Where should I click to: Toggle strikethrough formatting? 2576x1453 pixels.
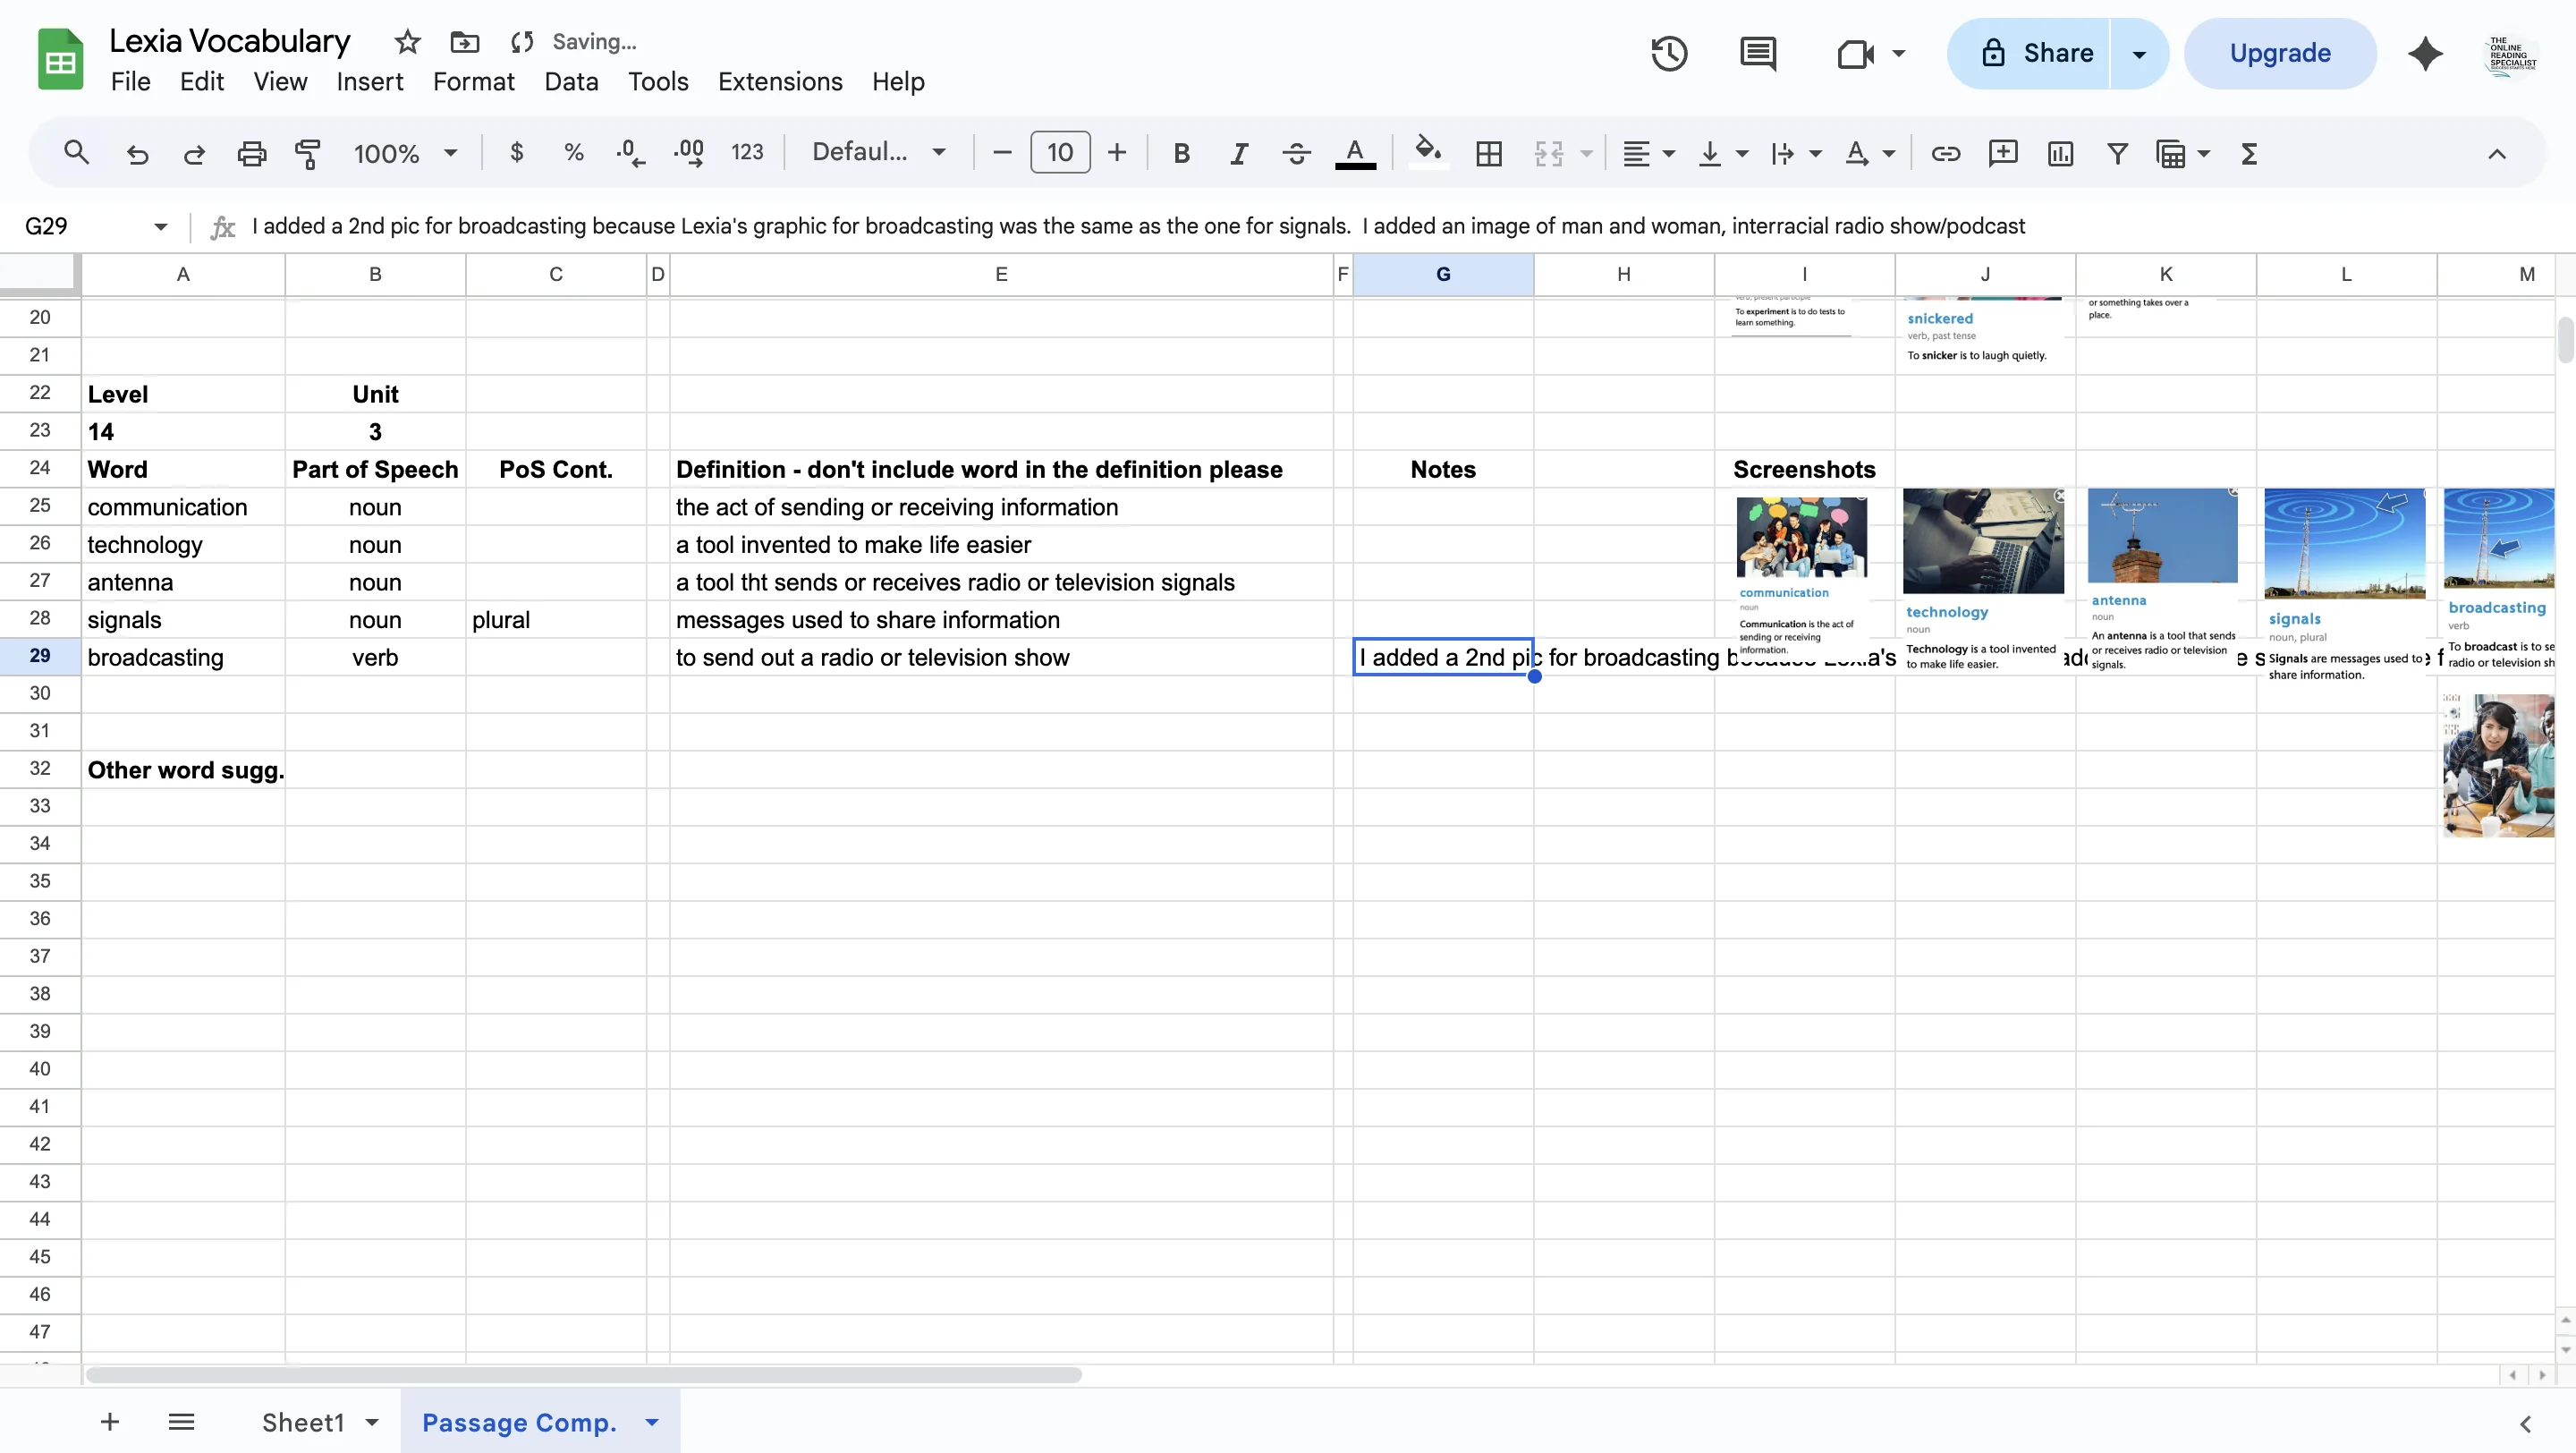pyautogui.click(x=1295, y=152)
